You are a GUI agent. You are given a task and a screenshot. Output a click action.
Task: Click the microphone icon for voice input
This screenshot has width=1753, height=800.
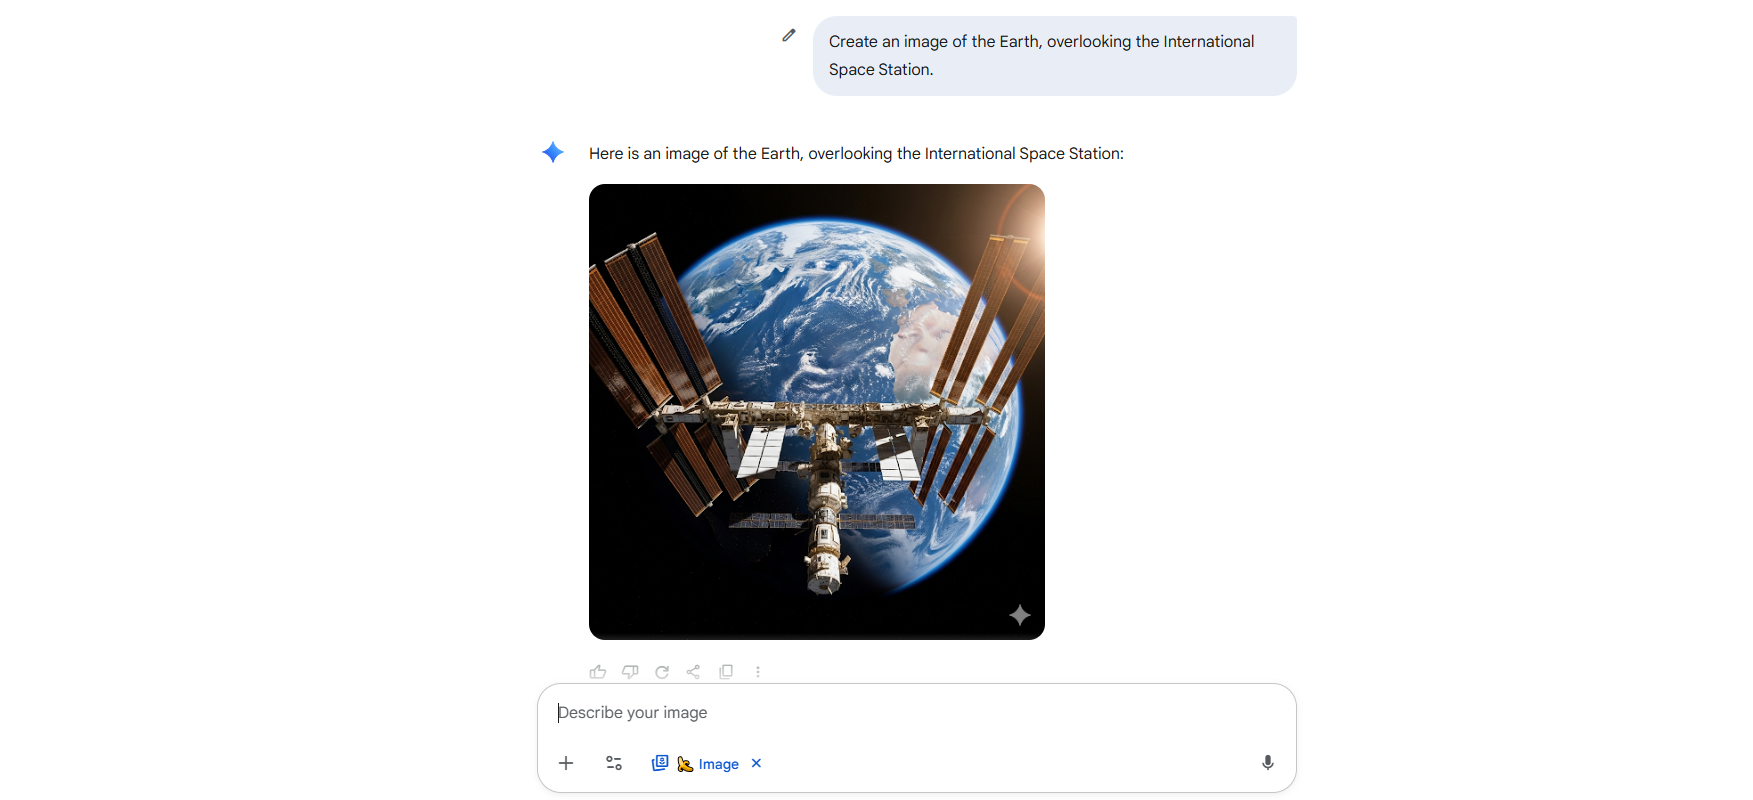[x=1267, y=763]
